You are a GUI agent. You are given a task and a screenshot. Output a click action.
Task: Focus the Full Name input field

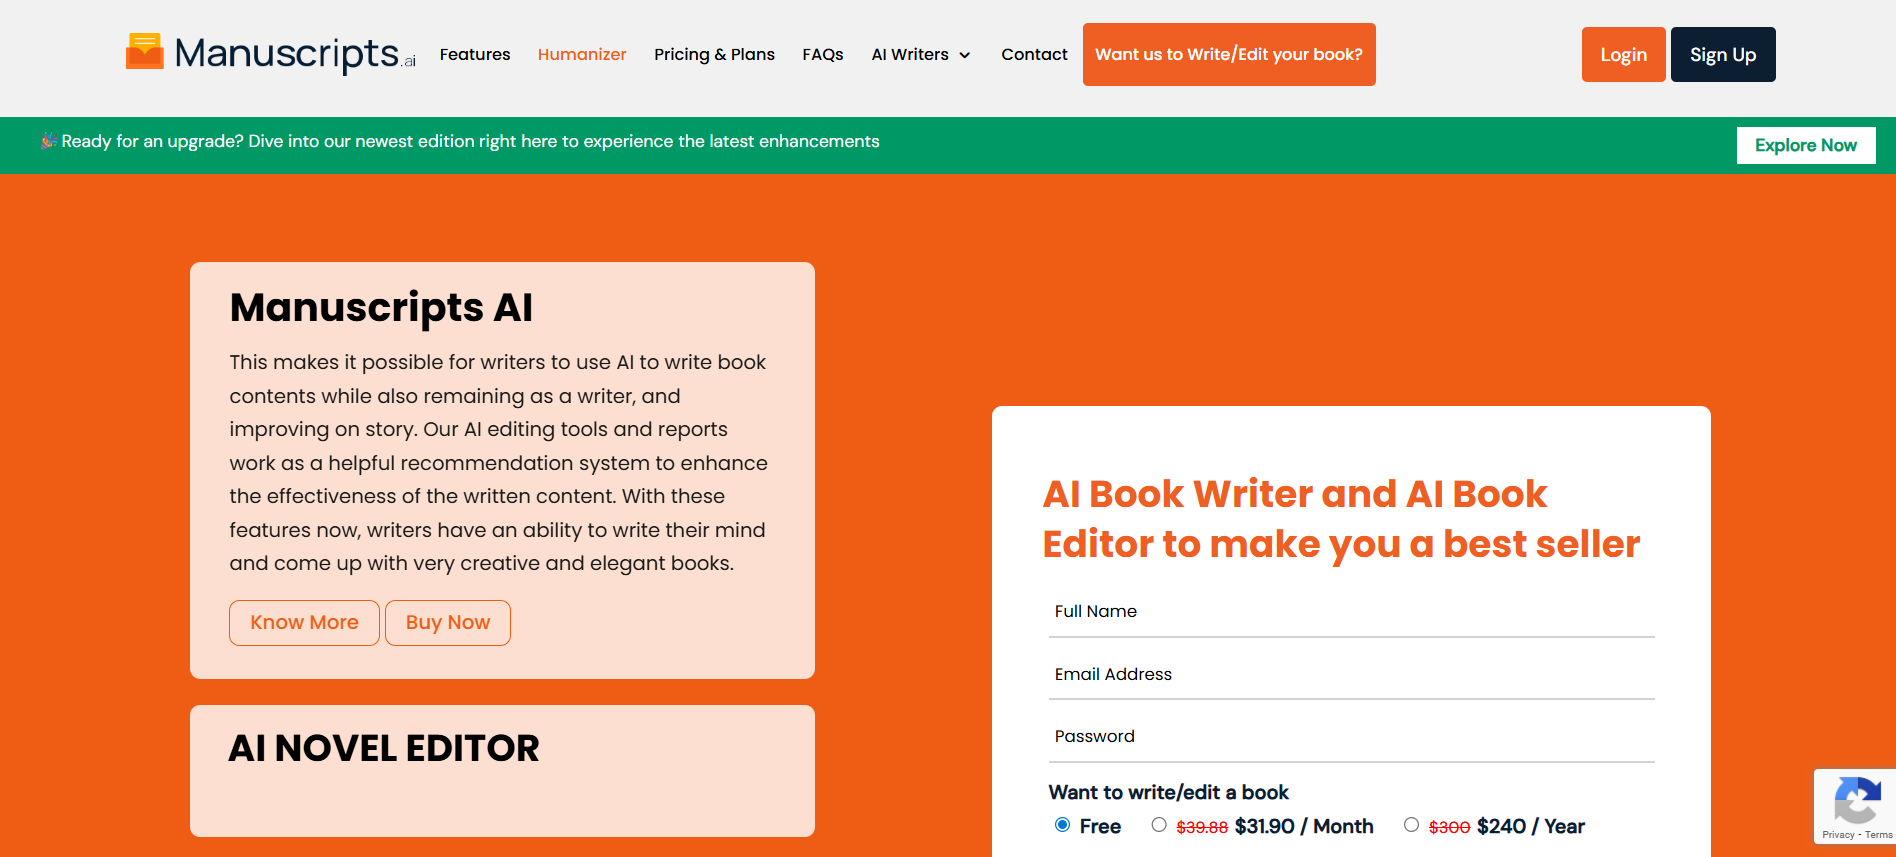1351,612
